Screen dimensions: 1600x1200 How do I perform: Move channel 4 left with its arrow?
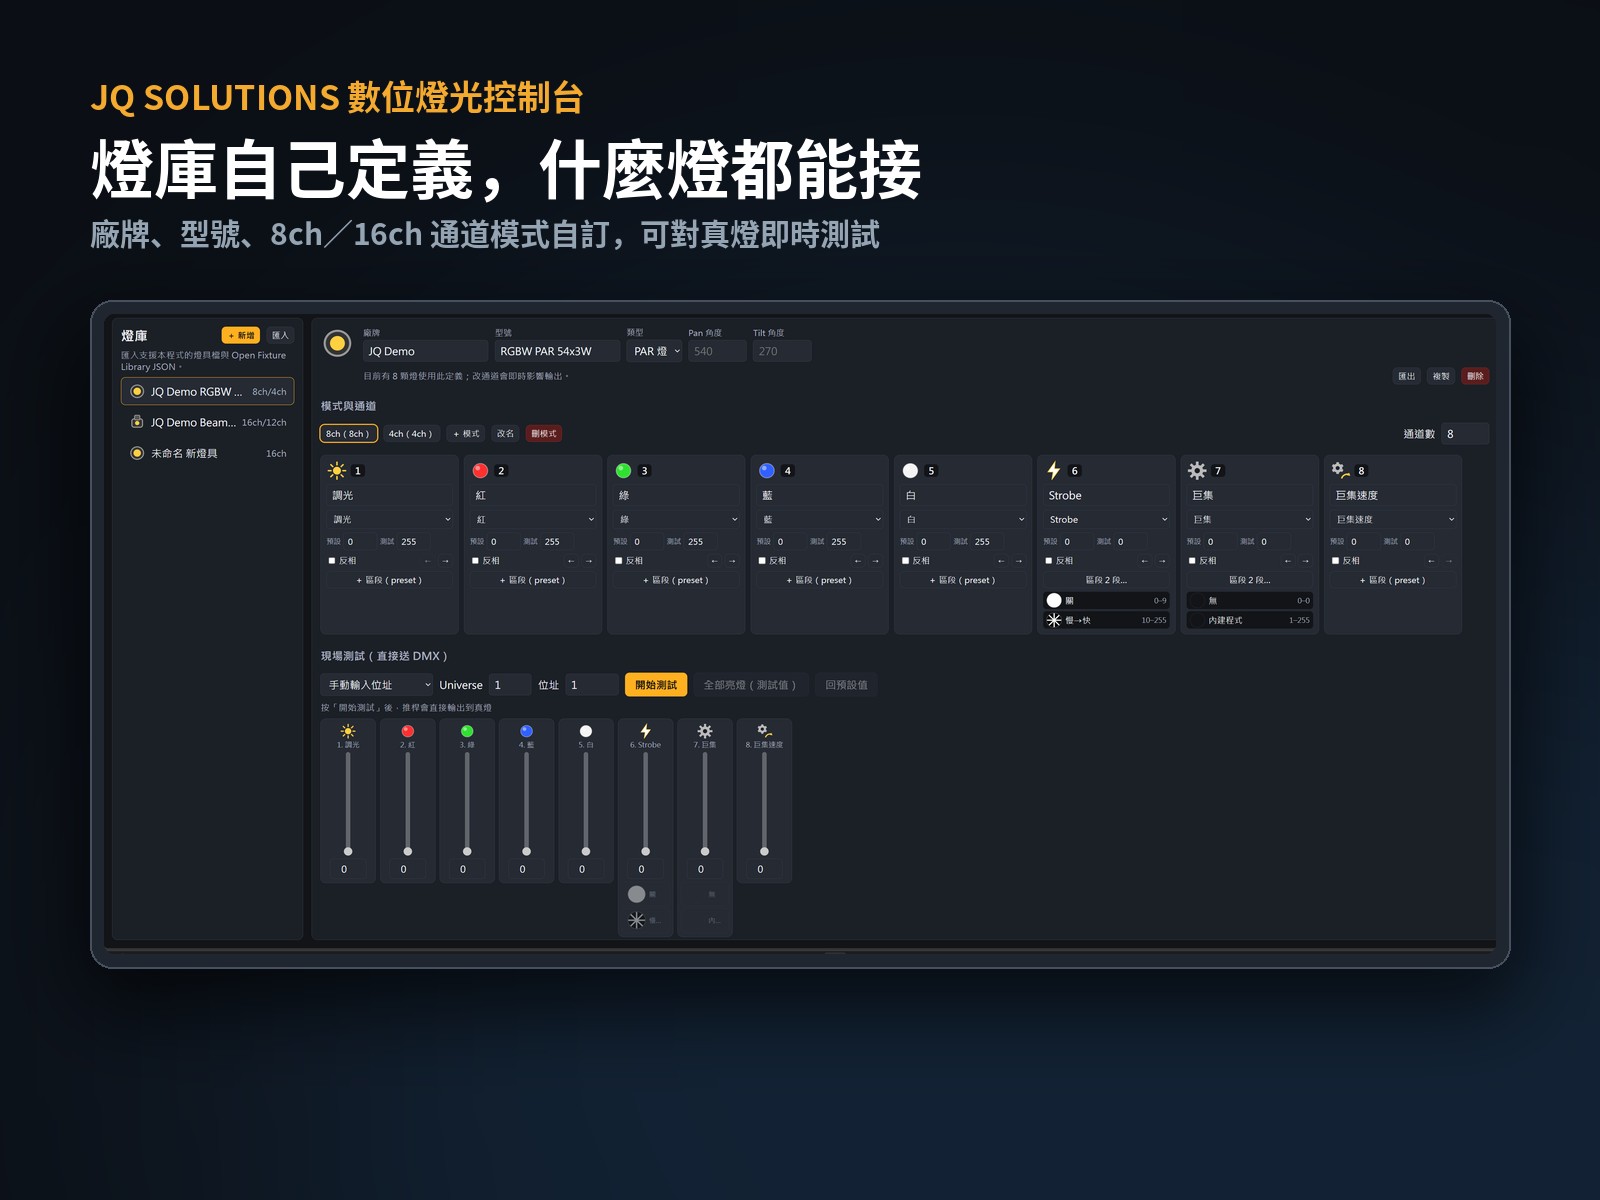pos(857,561)
